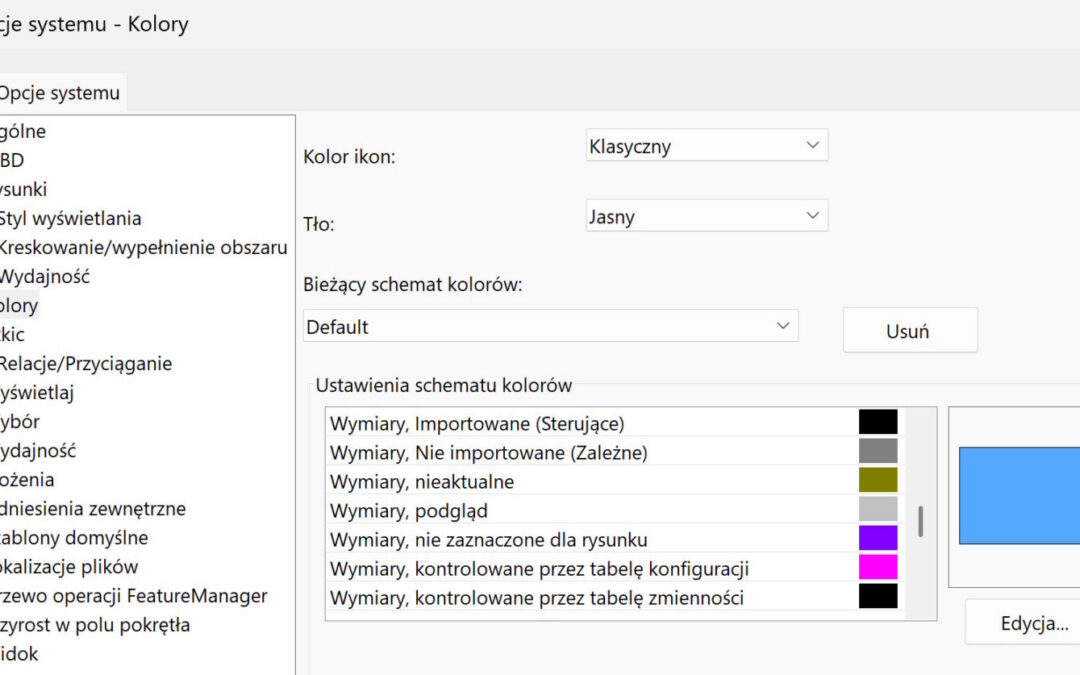The height and width of the screenshot is (675, 1080).
Task: Click the color list scrollbar thumb
Action: [920, 521]
